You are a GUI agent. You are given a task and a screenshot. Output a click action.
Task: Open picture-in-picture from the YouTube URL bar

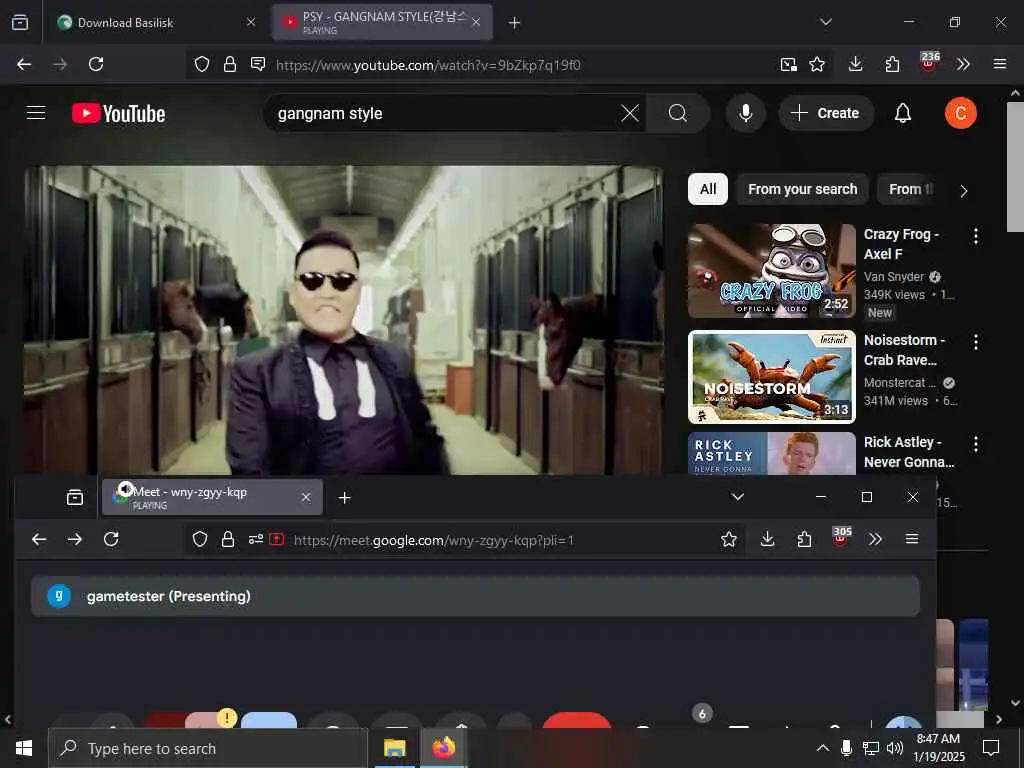tap(788, 64)
